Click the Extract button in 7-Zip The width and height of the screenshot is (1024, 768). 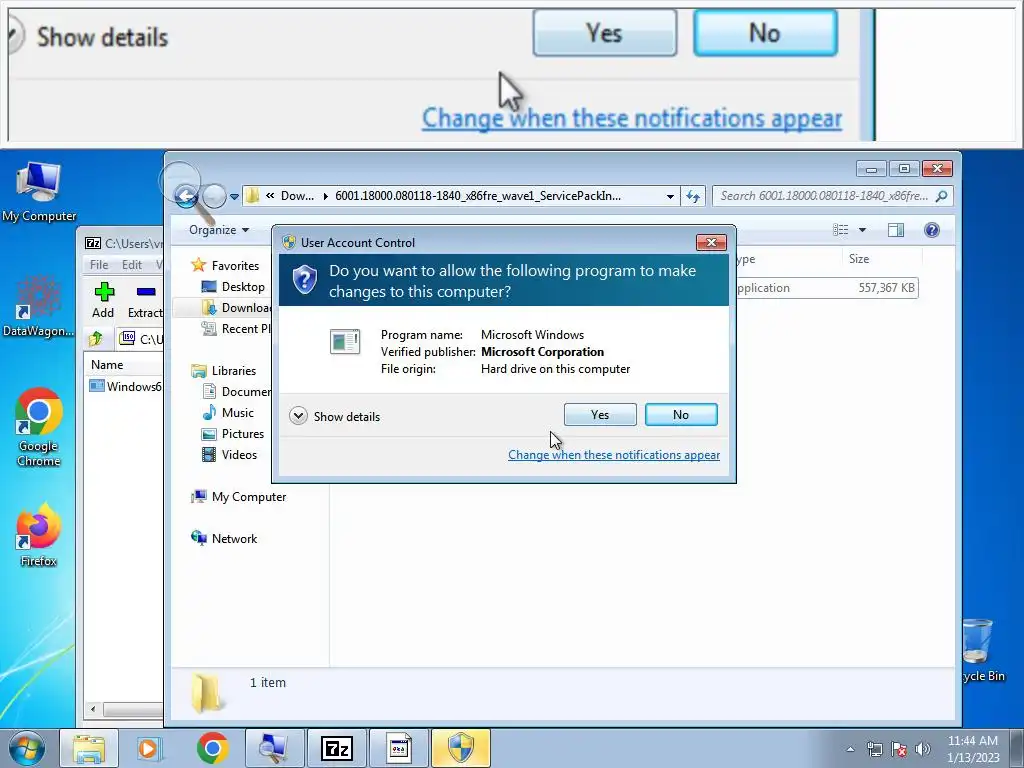(x=145, y=300)
